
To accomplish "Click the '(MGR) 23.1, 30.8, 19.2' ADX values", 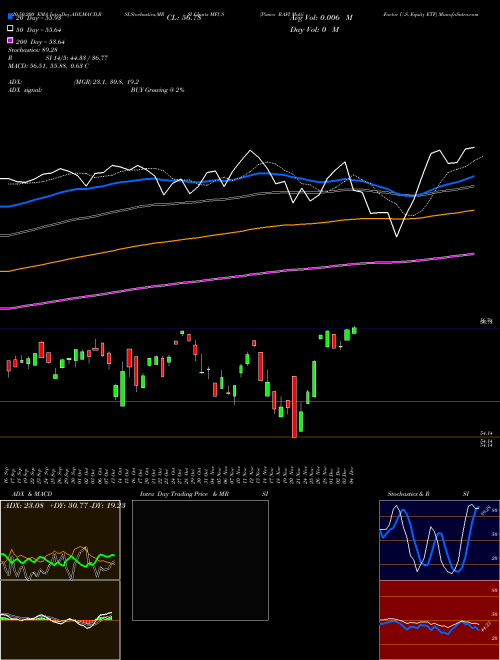I will (106, 82).
